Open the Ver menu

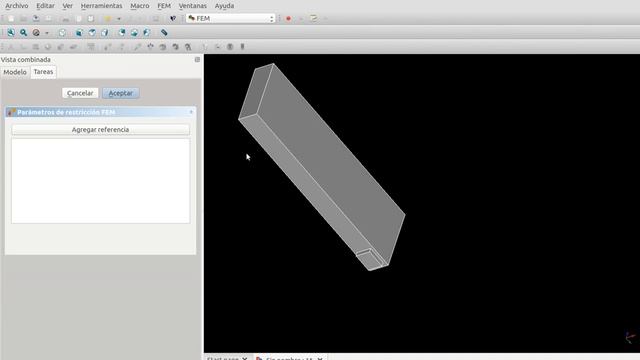(x=68, y=6)
